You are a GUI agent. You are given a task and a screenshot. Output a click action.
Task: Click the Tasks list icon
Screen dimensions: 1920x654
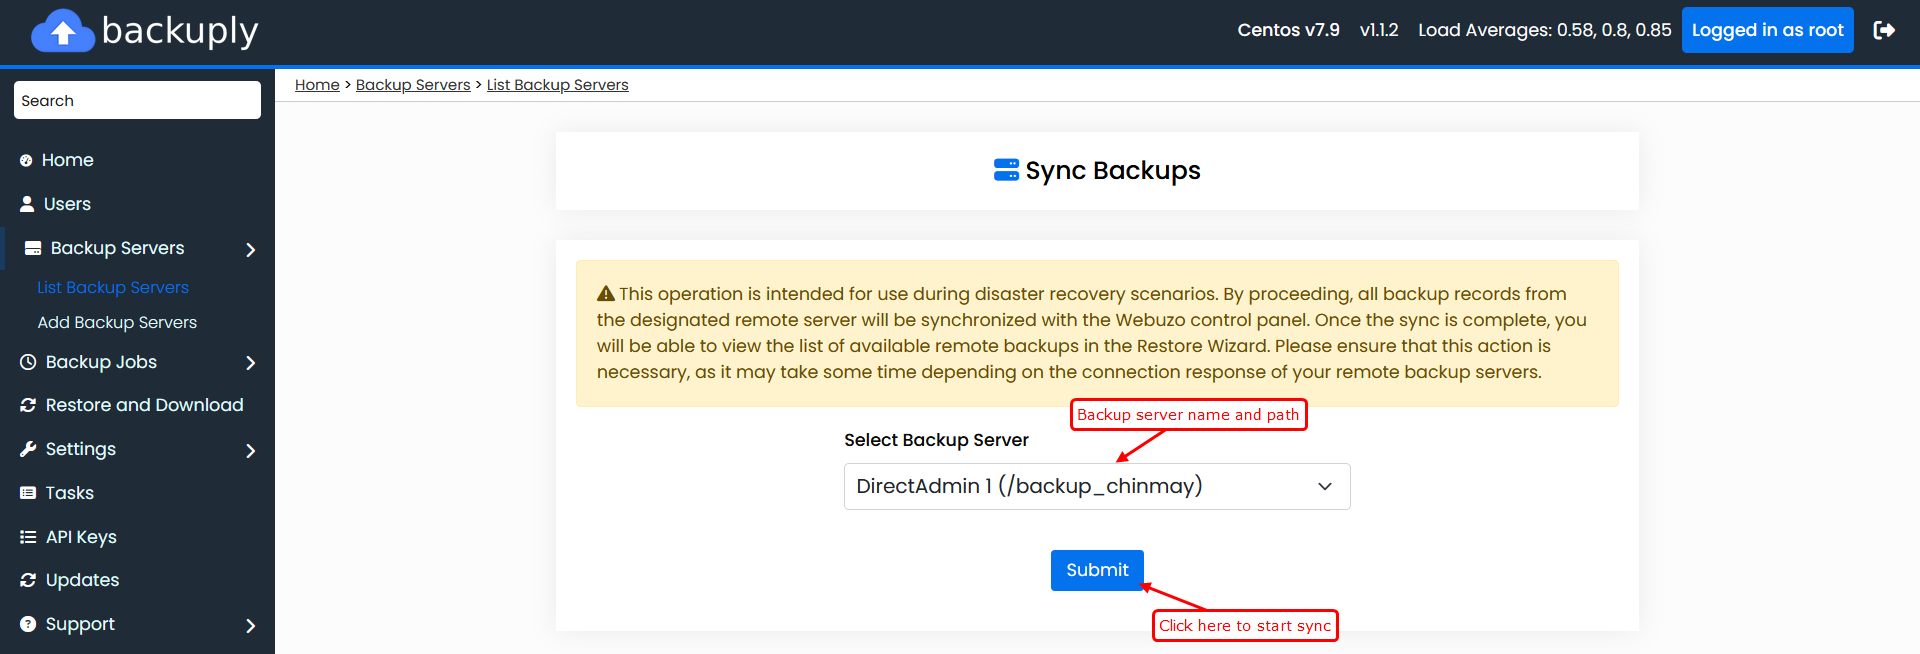[x=28, y=493]
